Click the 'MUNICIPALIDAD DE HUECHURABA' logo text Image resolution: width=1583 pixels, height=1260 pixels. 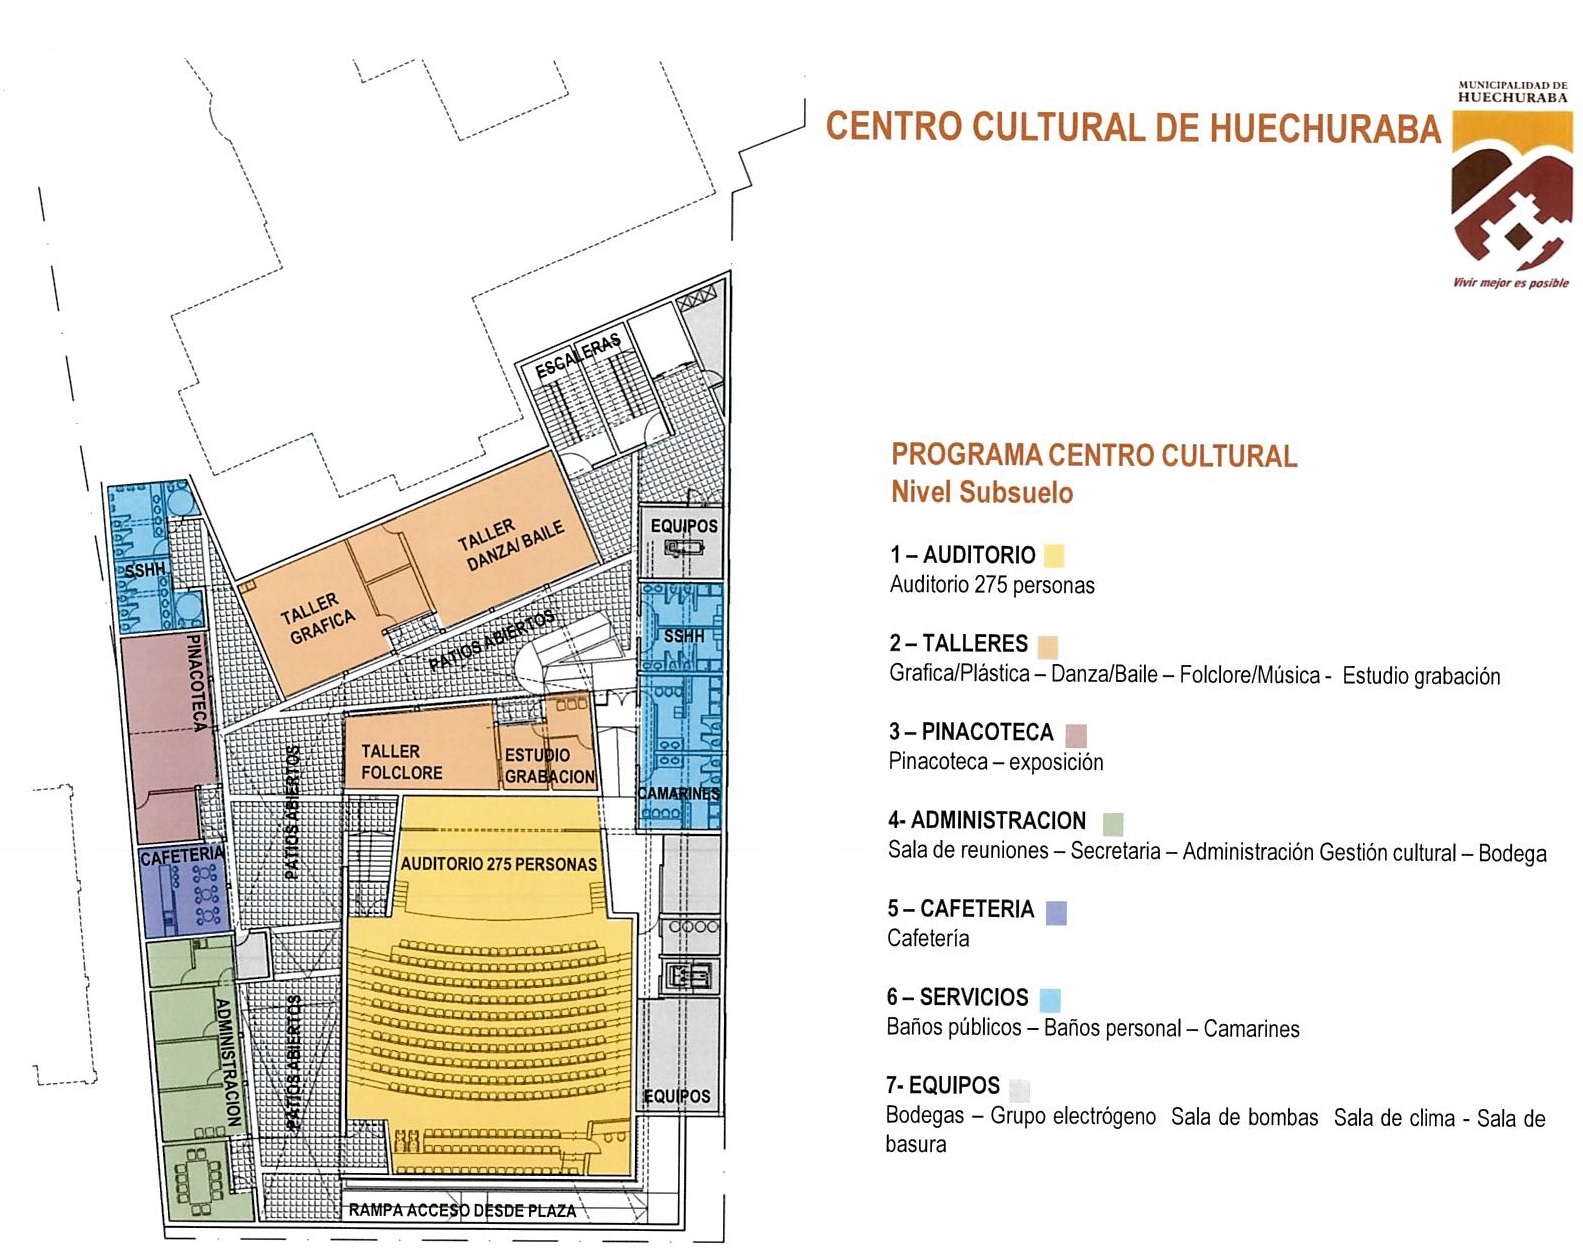pyautogui.click(x=1513, y=92)
